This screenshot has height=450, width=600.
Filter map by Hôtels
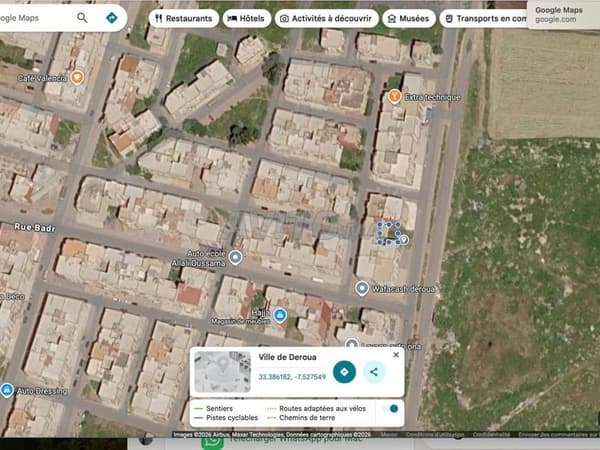[246, 18]
